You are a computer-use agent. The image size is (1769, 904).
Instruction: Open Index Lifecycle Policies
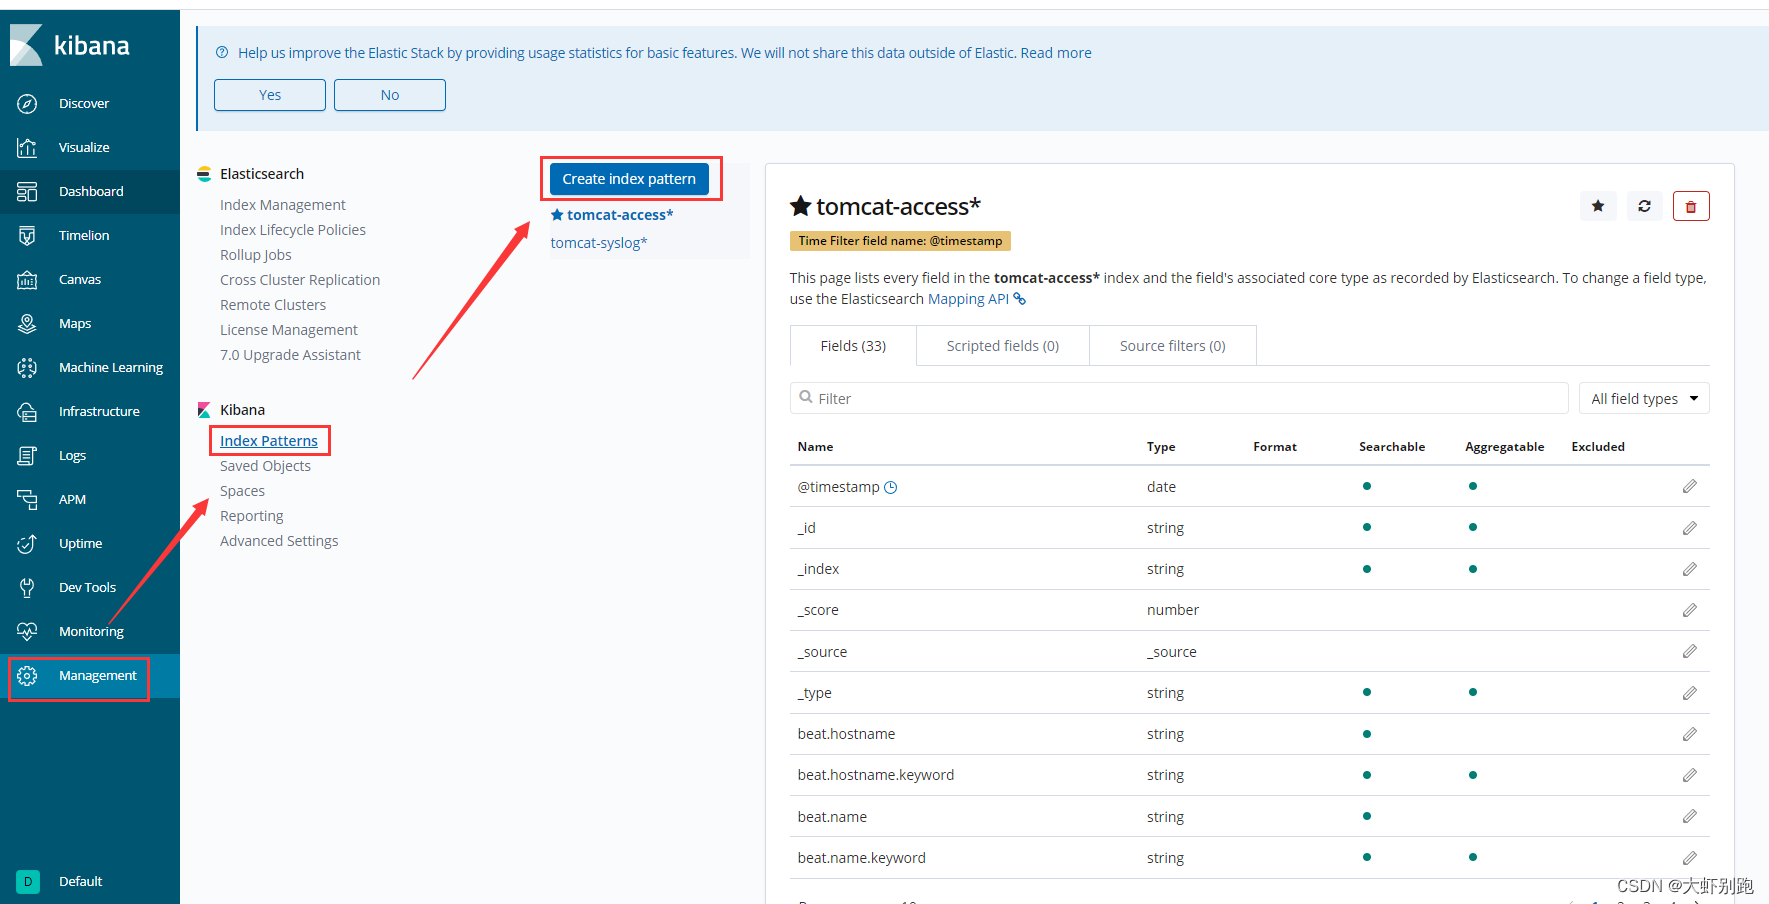(293, 230)
